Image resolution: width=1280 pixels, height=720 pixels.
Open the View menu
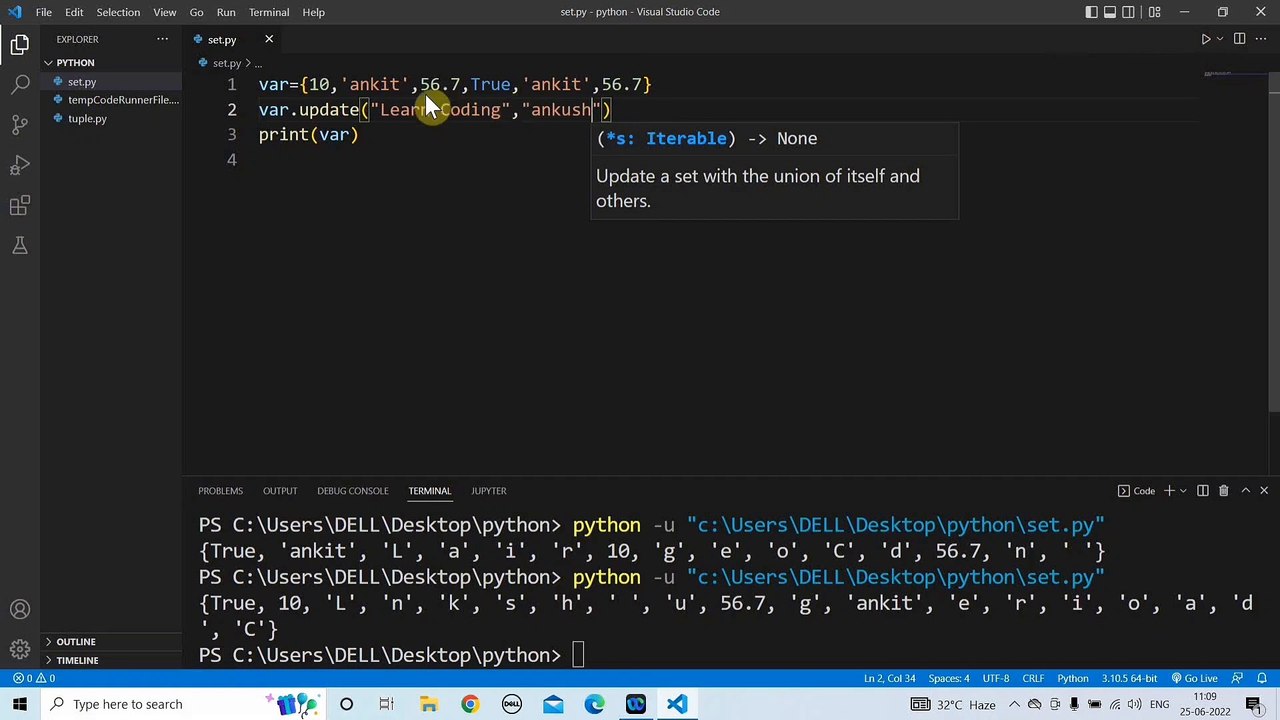[x=165, y=12]
